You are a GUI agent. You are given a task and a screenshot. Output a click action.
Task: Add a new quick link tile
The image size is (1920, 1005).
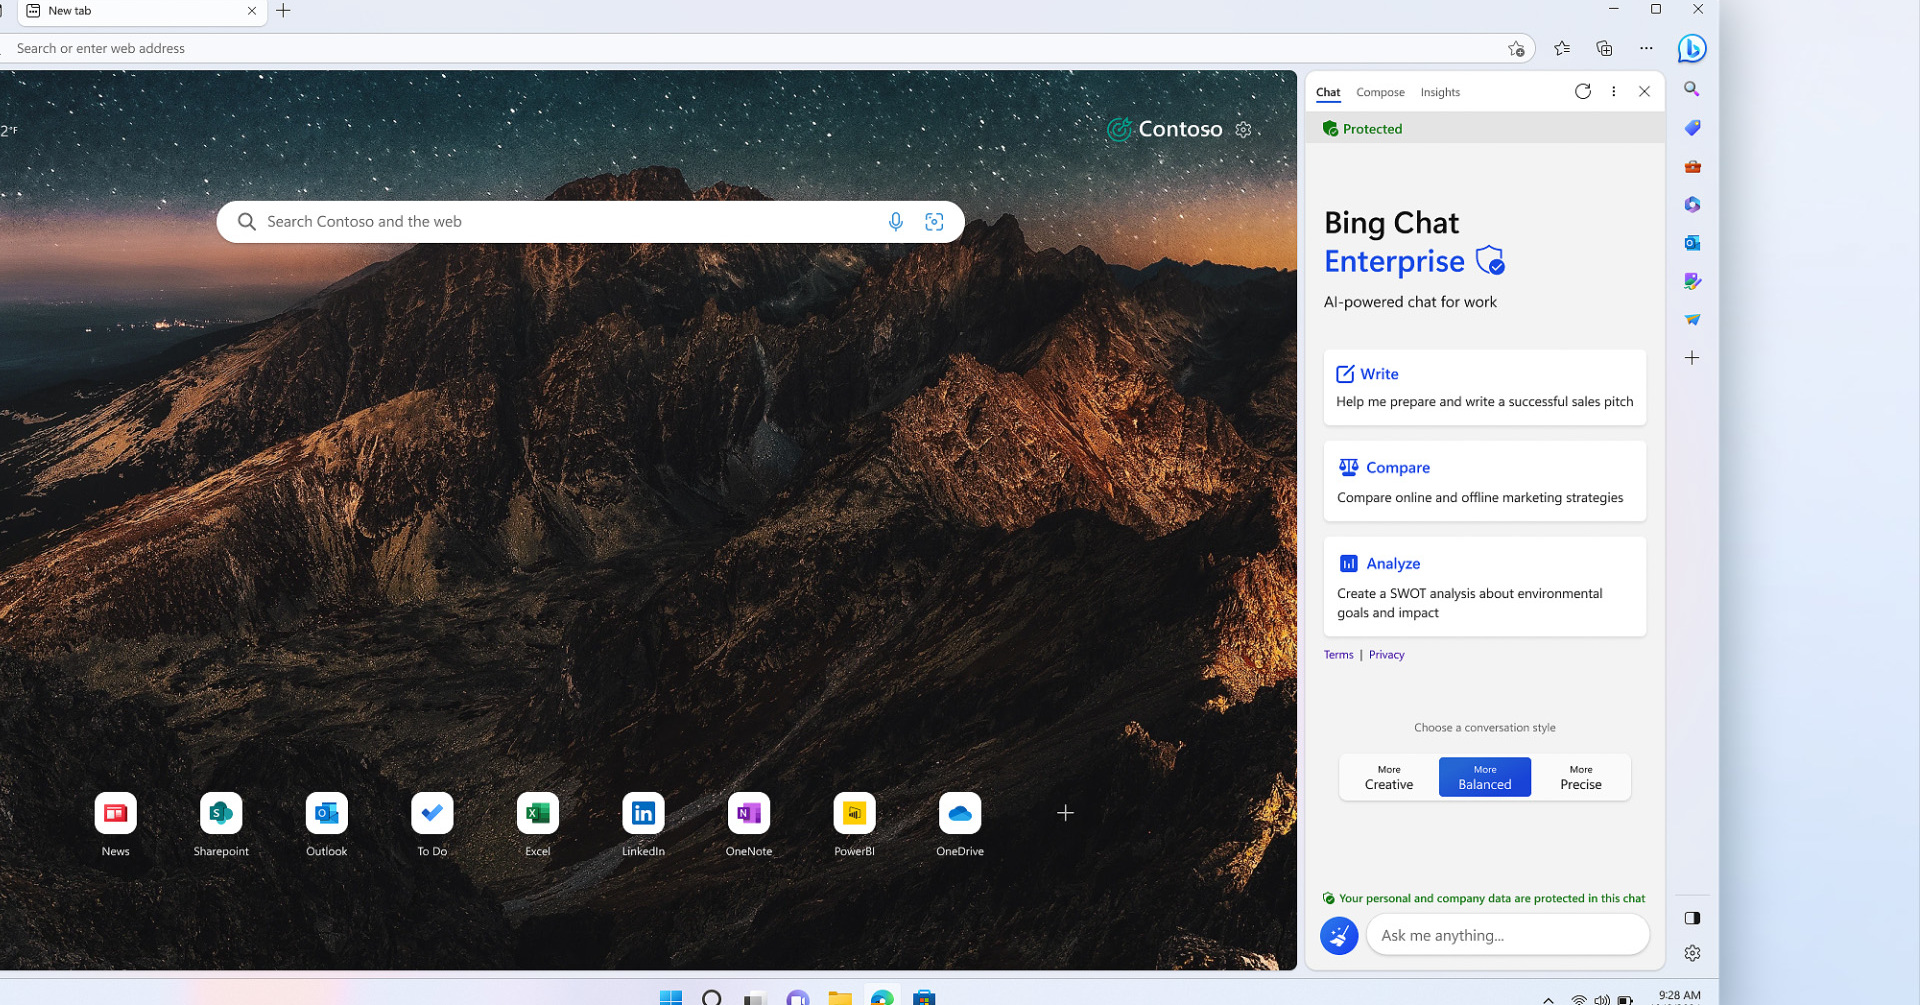click(1065, 813)
